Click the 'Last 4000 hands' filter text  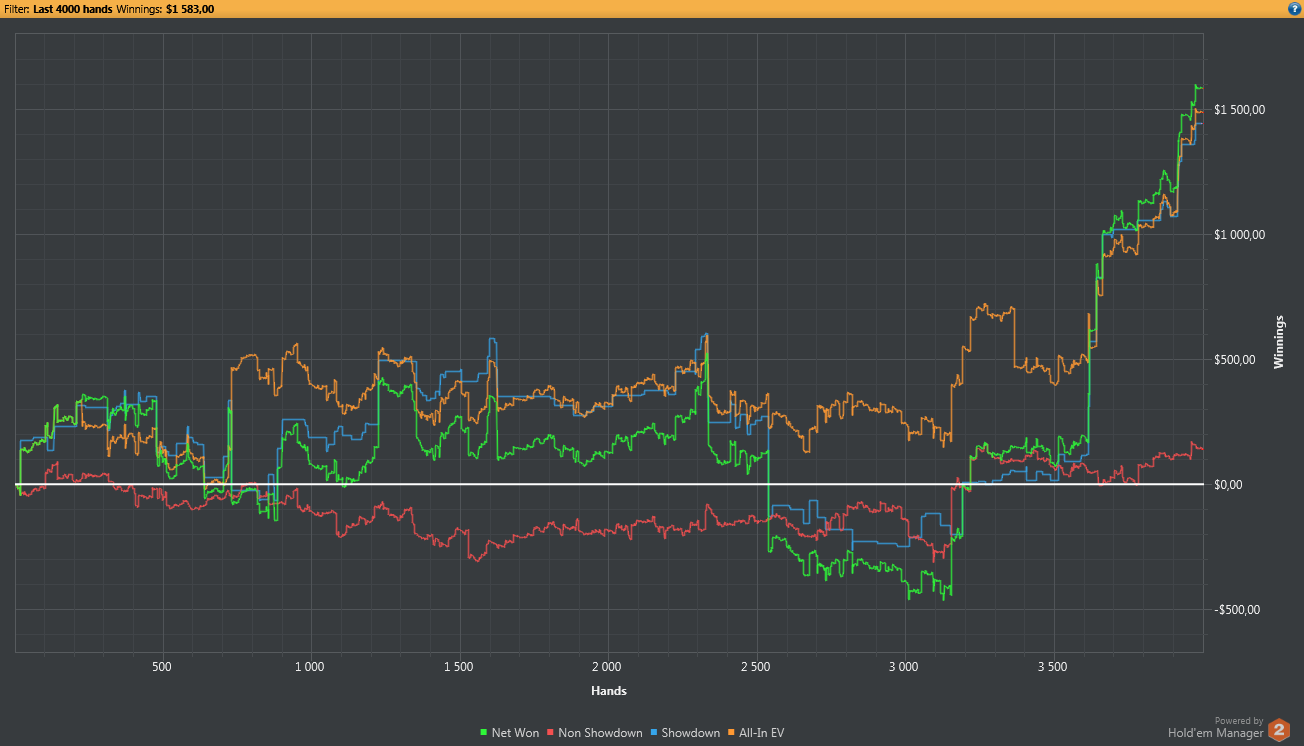click(x=73, y=9)
